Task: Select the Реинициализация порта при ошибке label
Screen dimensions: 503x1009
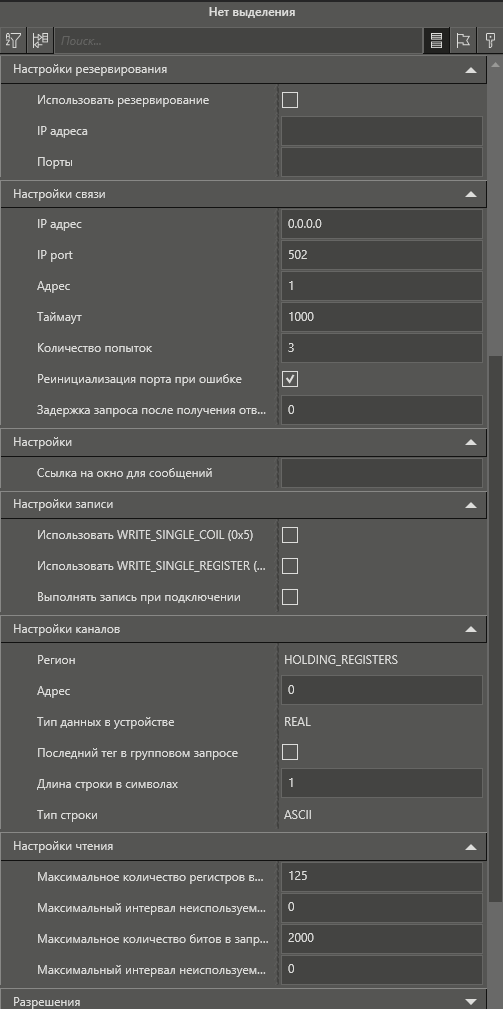Action: (140, 379)
